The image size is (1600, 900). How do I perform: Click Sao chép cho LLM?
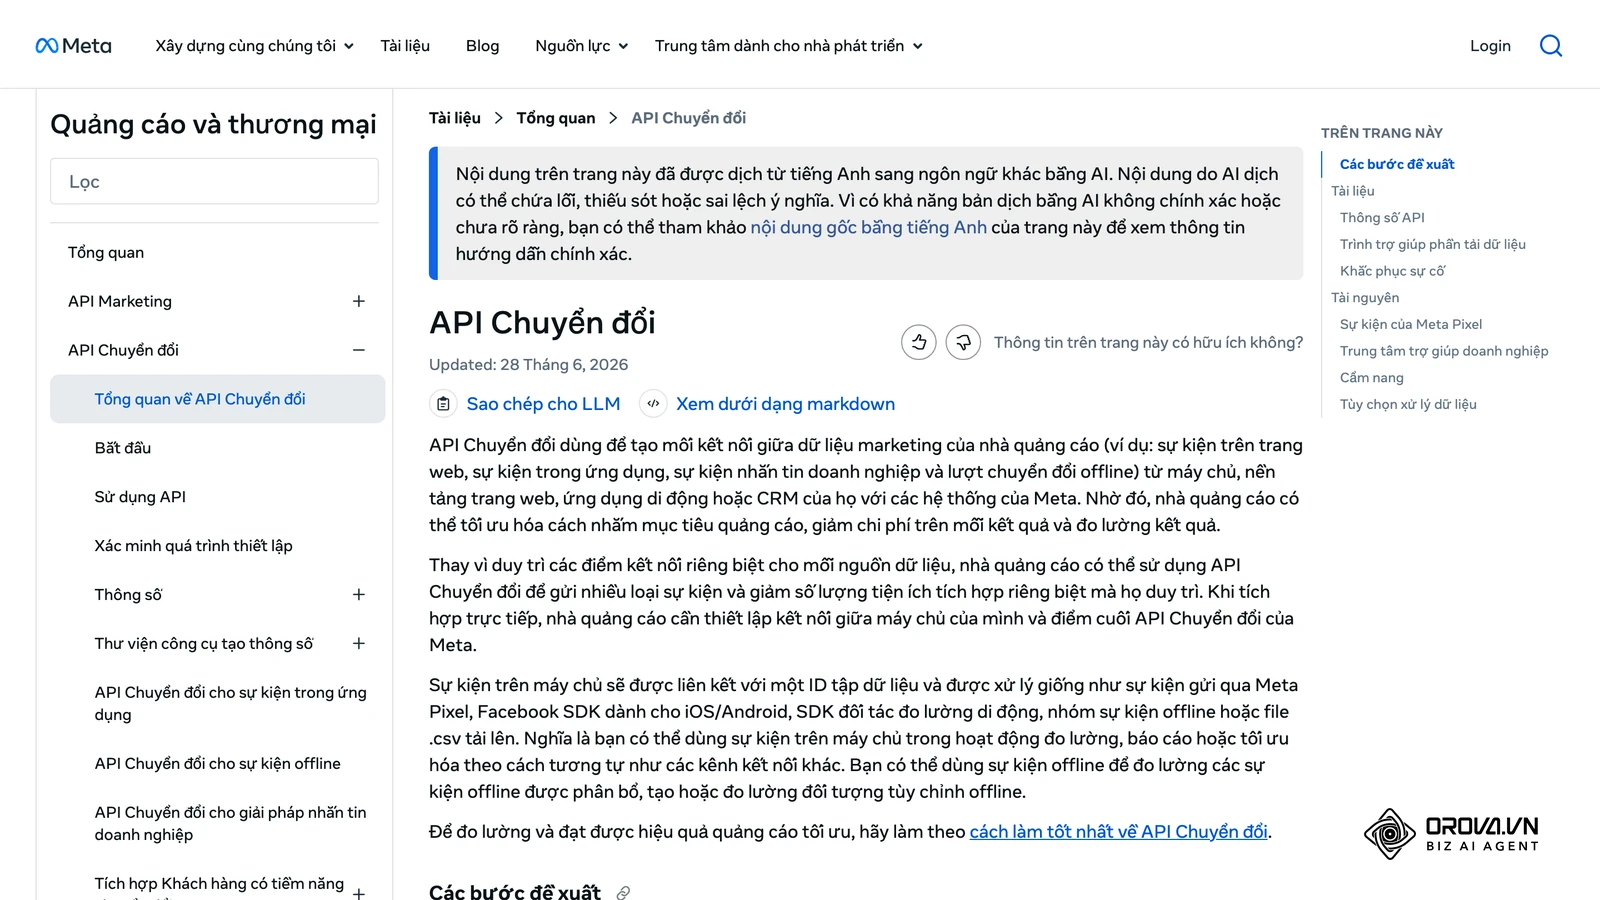click(543, 404)
